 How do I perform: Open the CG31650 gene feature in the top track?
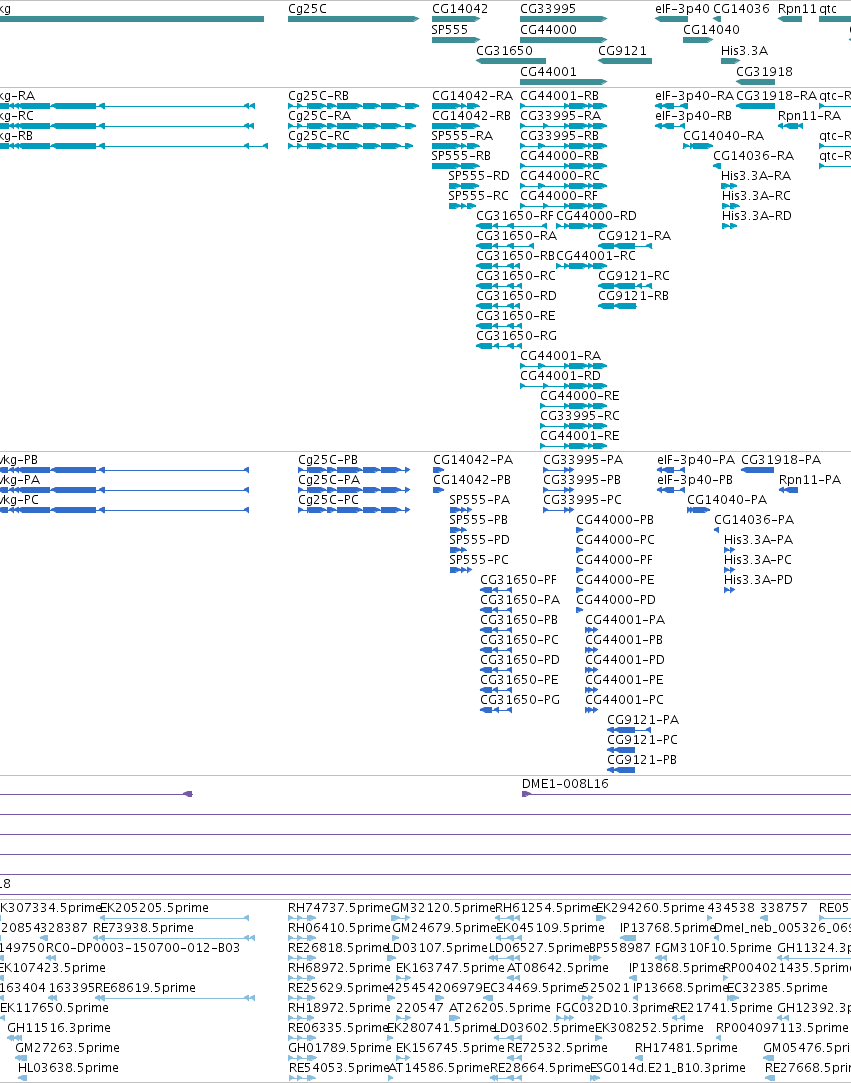coord(510,61)
